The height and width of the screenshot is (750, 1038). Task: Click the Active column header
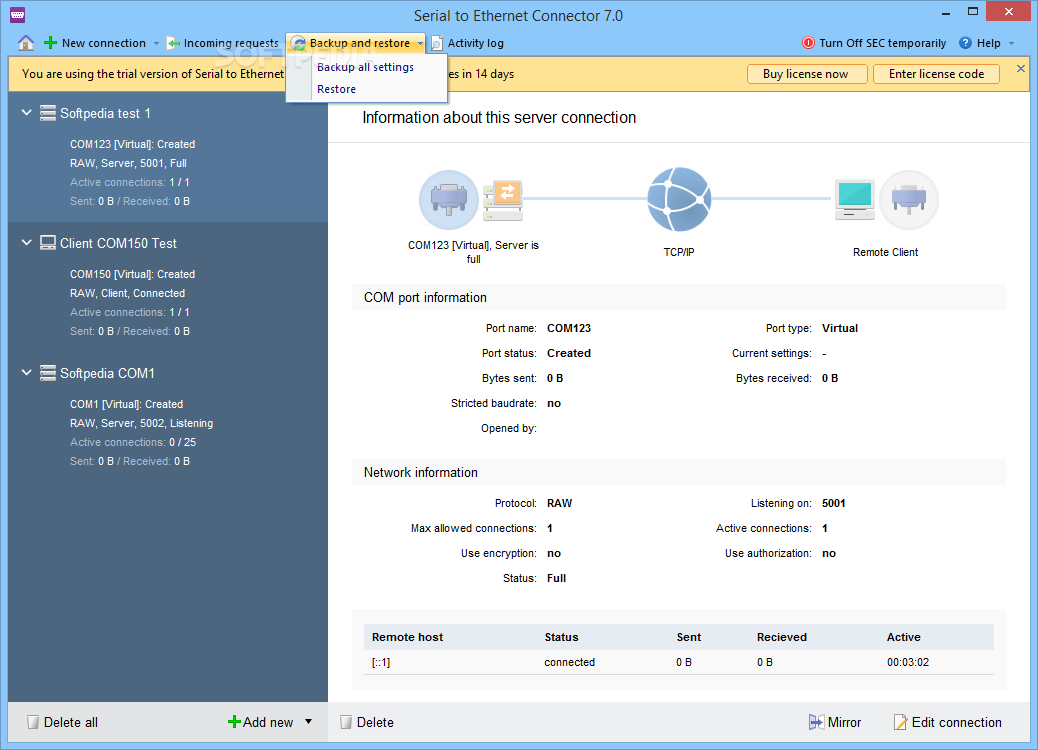click(x=904, y=637)
